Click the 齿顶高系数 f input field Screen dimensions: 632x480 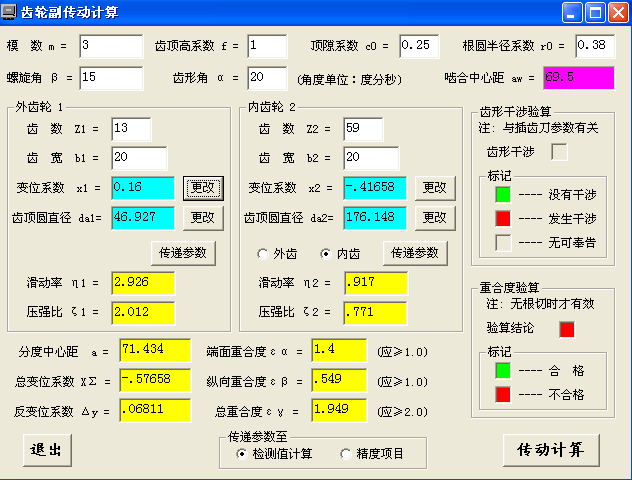267,46
